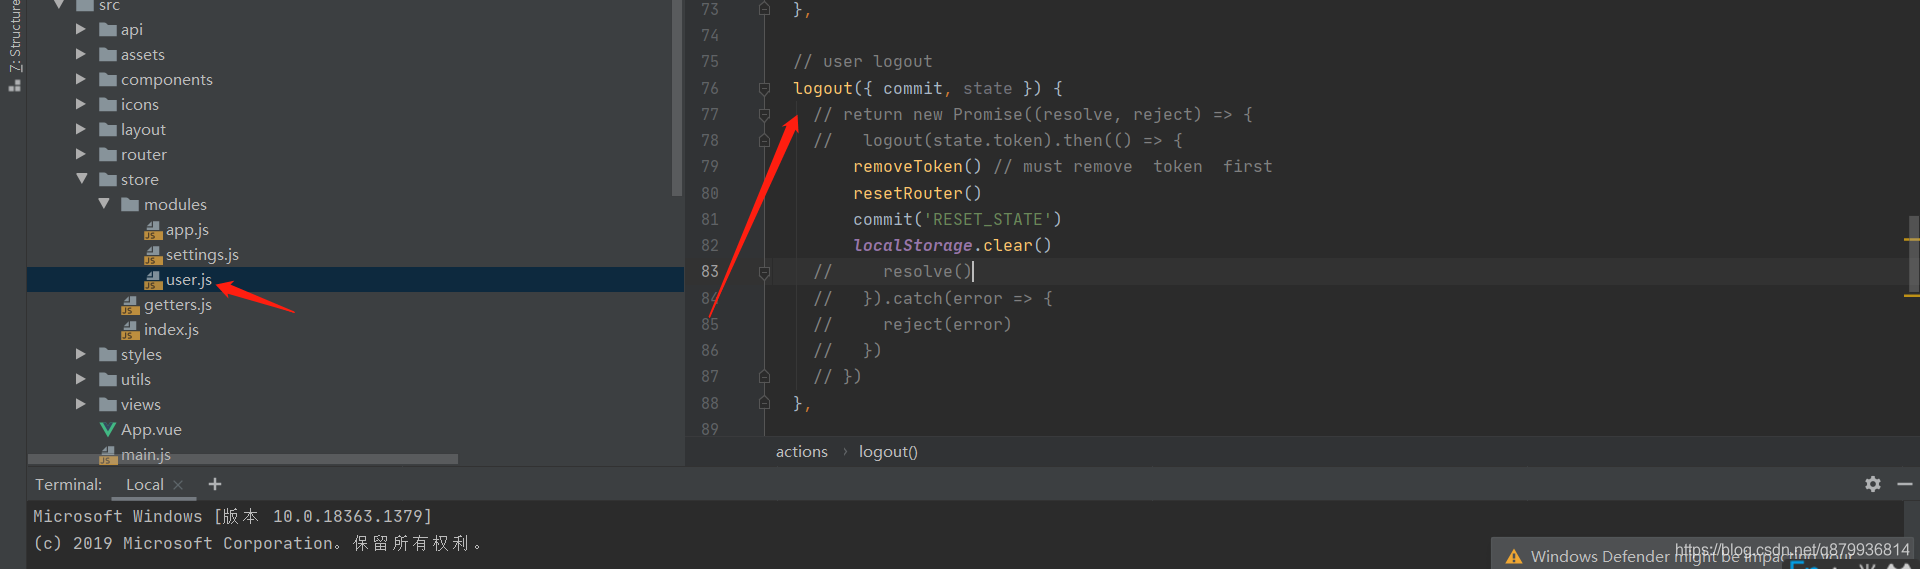Click JS file icon of settings.js
Screen dimensions: 1920x569
click(153, 255)
